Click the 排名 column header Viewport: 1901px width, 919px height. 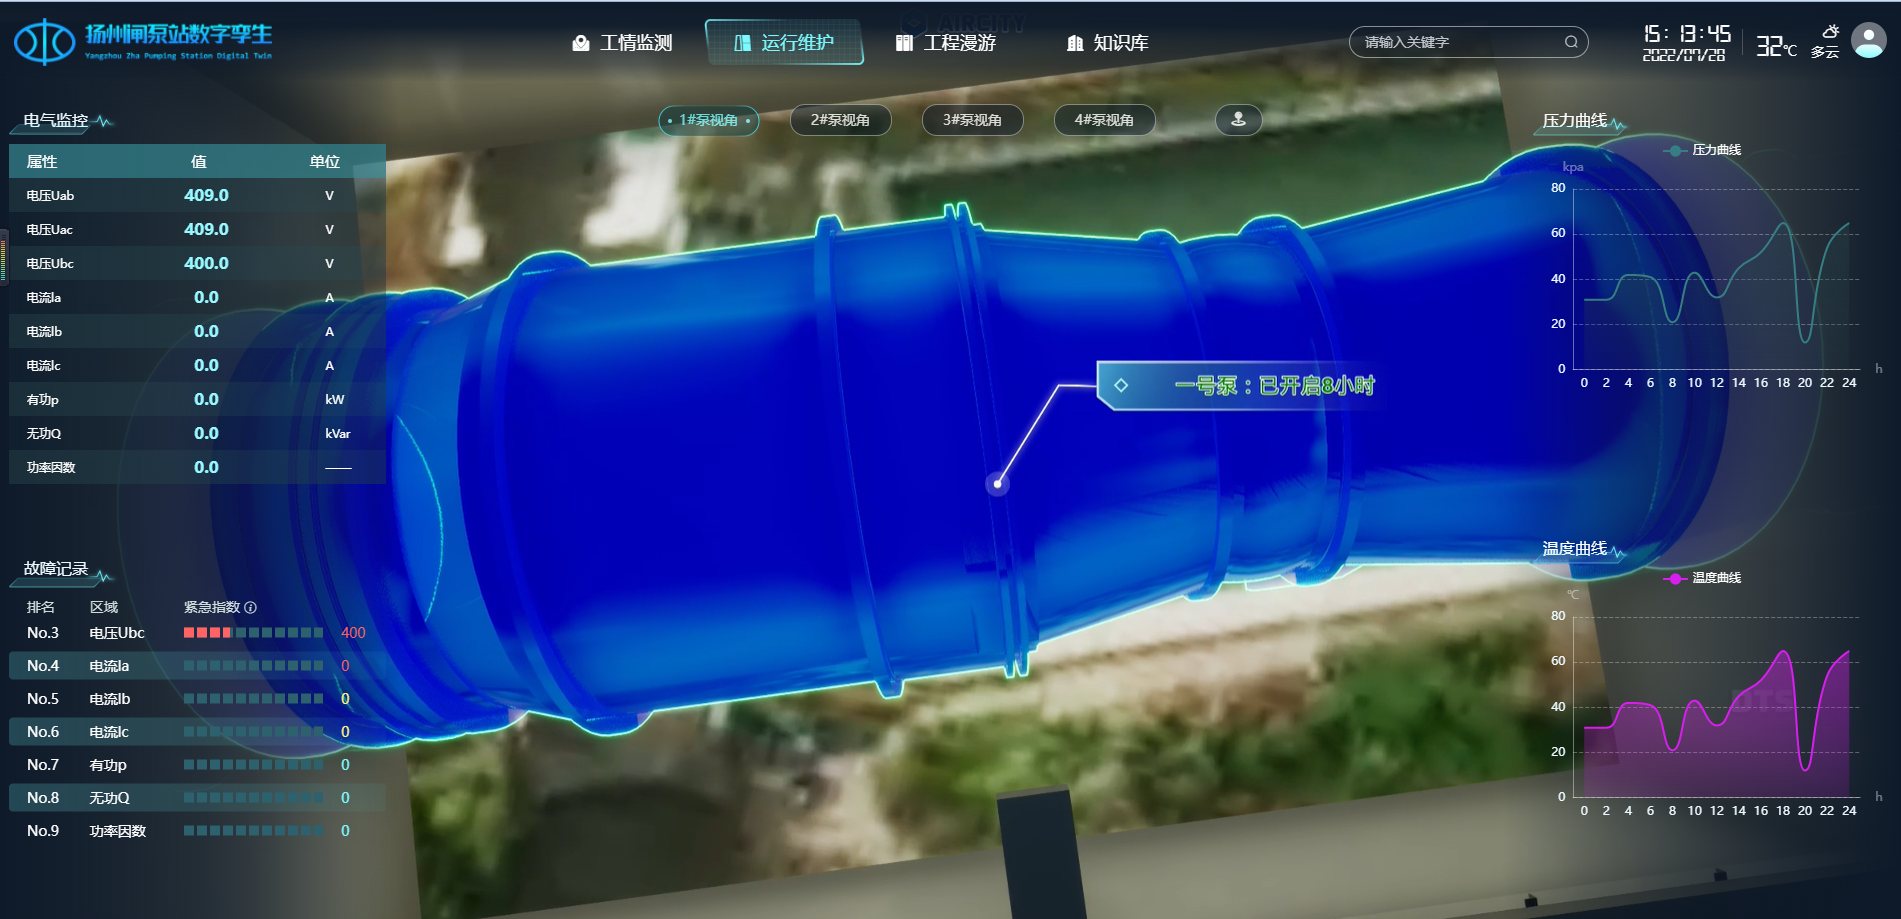pos(41,607)
